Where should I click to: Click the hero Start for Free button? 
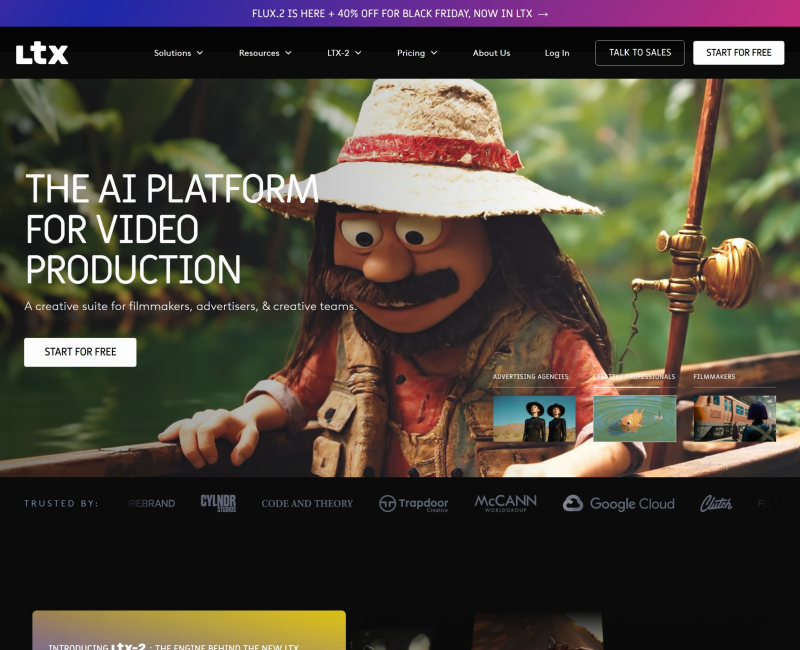(80, 352)
